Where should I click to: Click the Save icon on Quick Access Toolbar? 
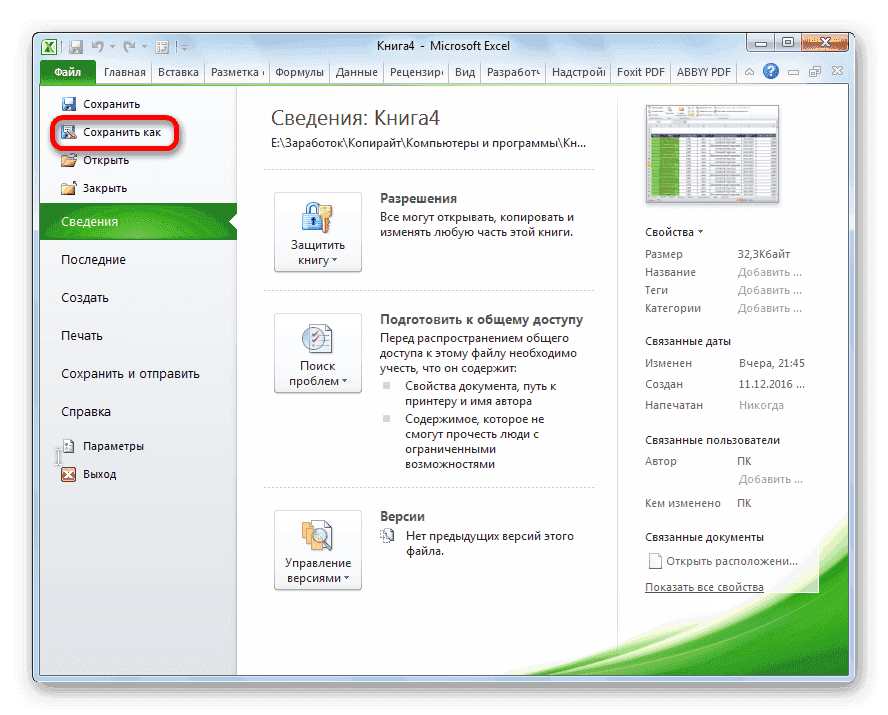pos(75,46)
